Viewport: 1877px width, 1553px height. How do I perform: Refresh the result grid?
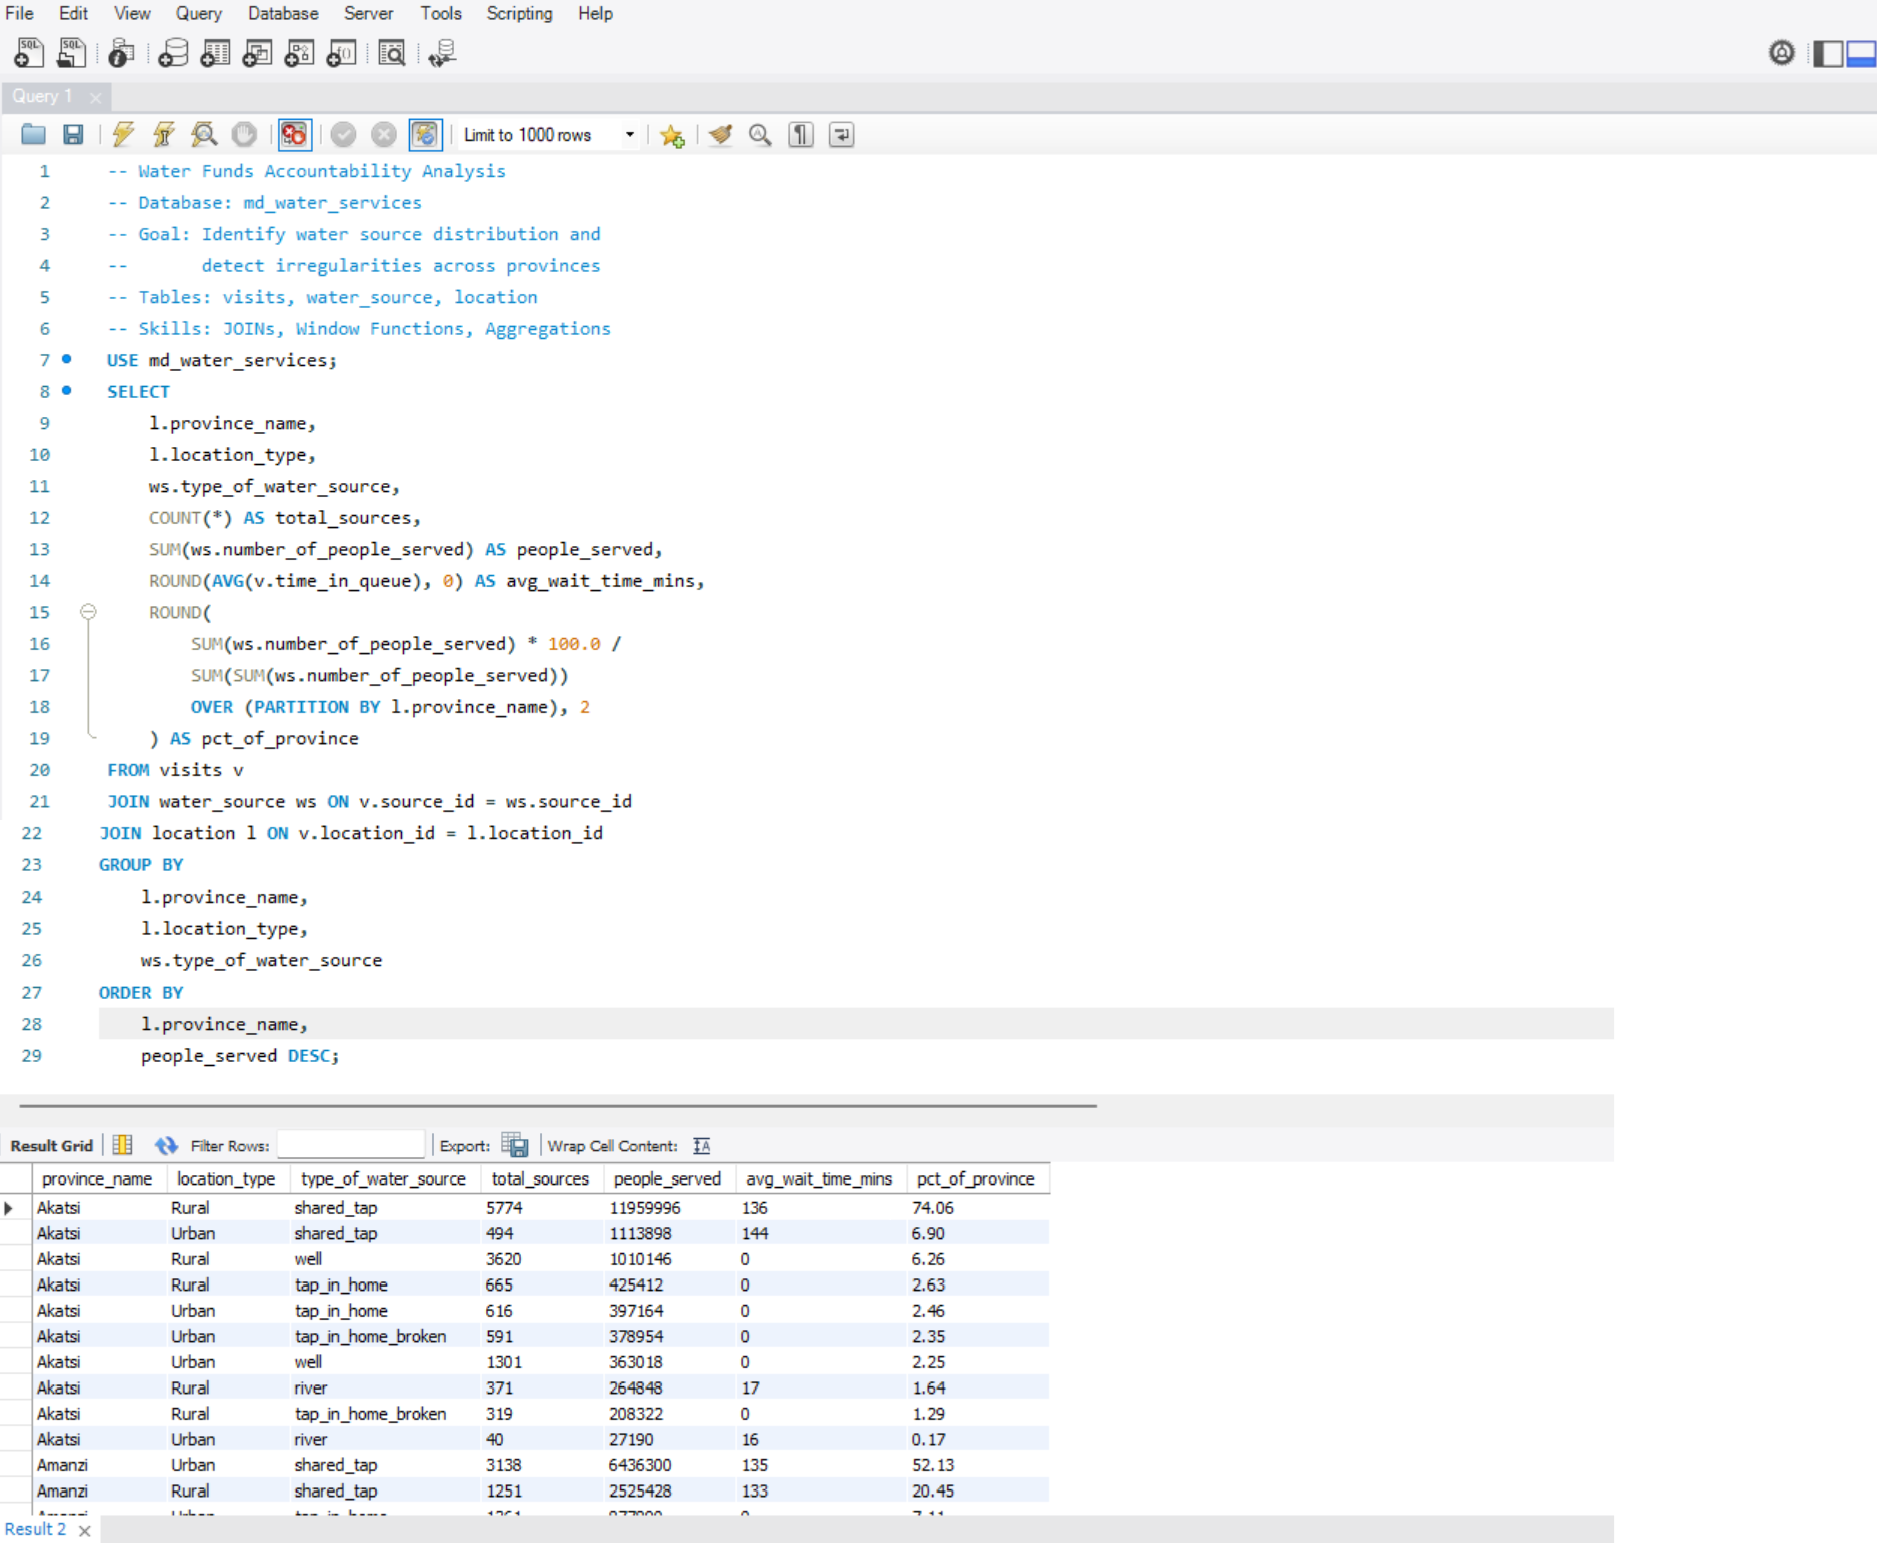(165, 1146)
